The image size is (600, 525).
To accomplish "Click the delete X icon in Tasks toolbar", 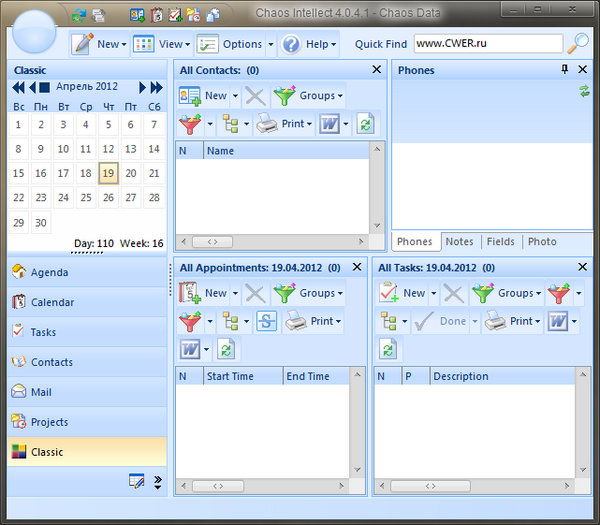I will click(x=454, y=293).
